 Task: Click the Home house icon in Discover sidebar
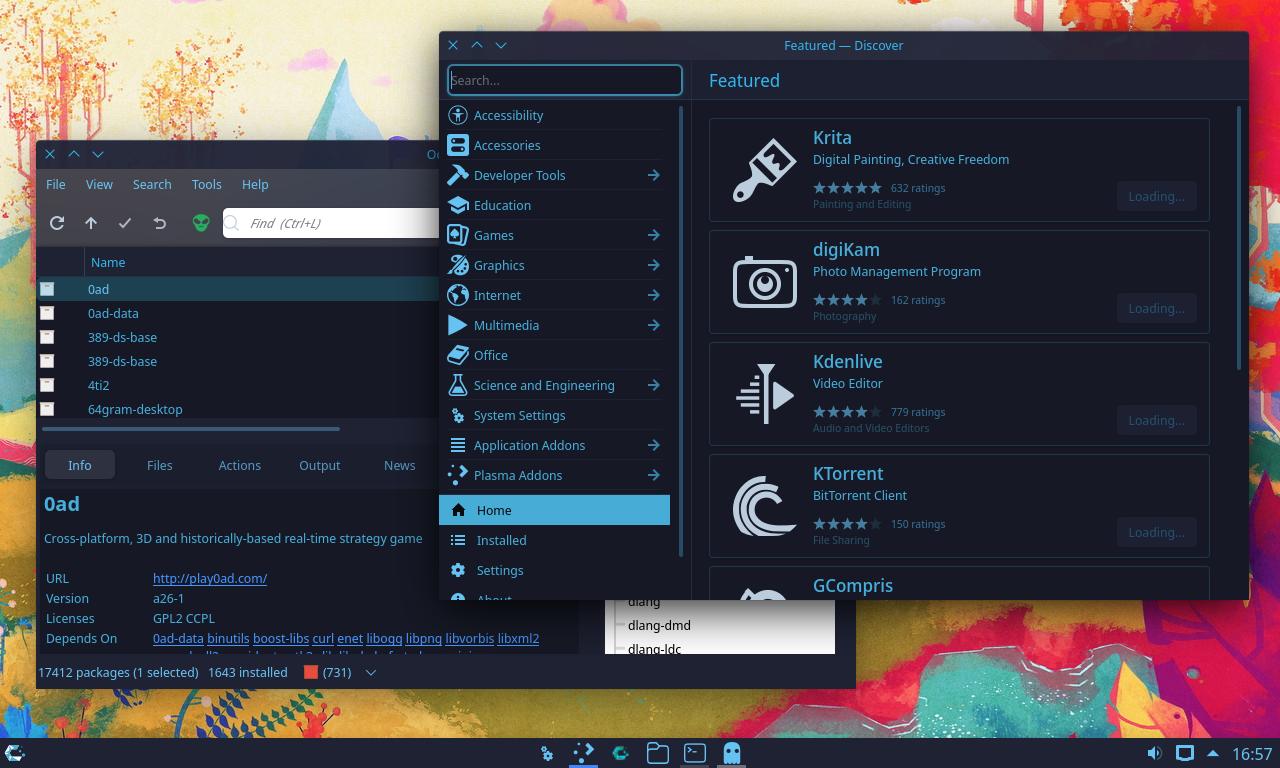[x=458, y=510]
